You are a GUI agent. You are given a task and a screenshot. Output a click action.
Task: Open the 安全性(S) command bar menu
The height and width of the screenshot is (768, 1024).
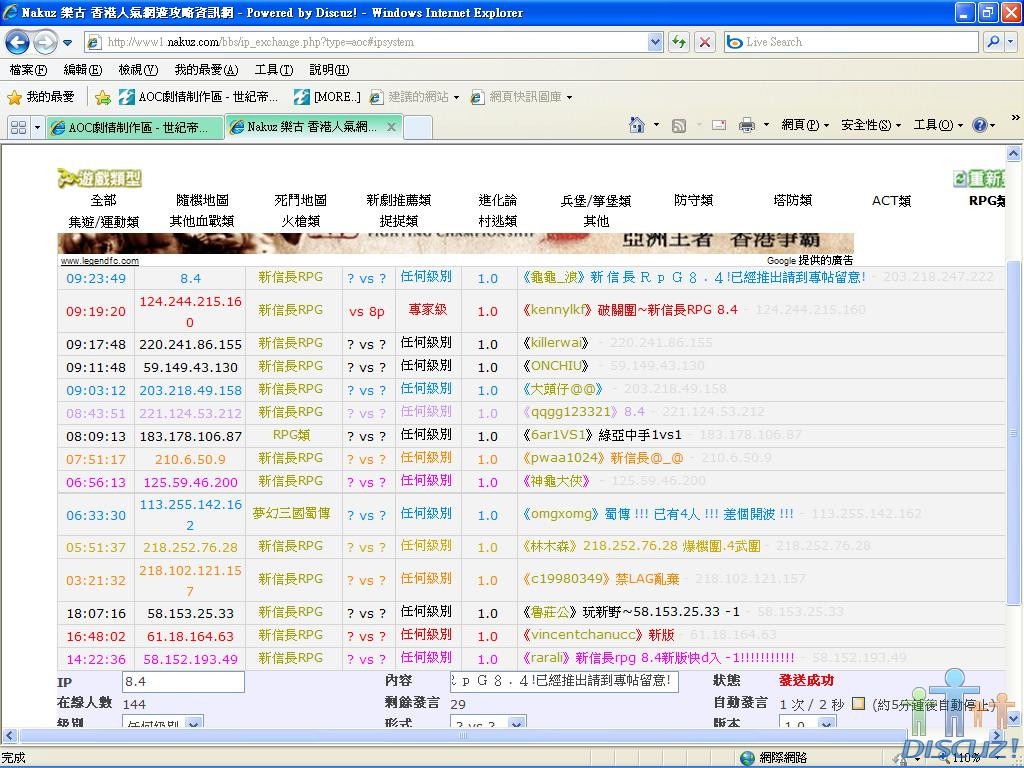click(x=871, y=125)
